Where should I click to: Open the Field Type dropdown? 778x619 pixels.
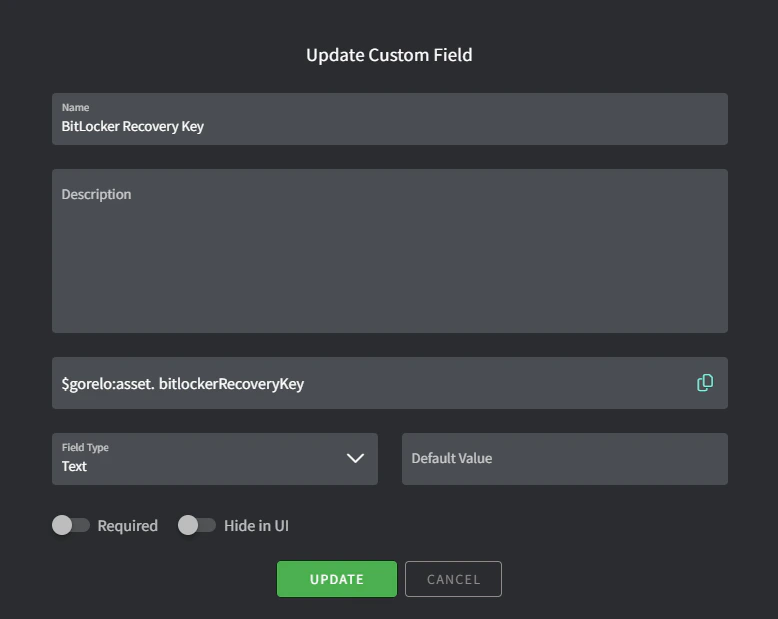tap(215, 459)
